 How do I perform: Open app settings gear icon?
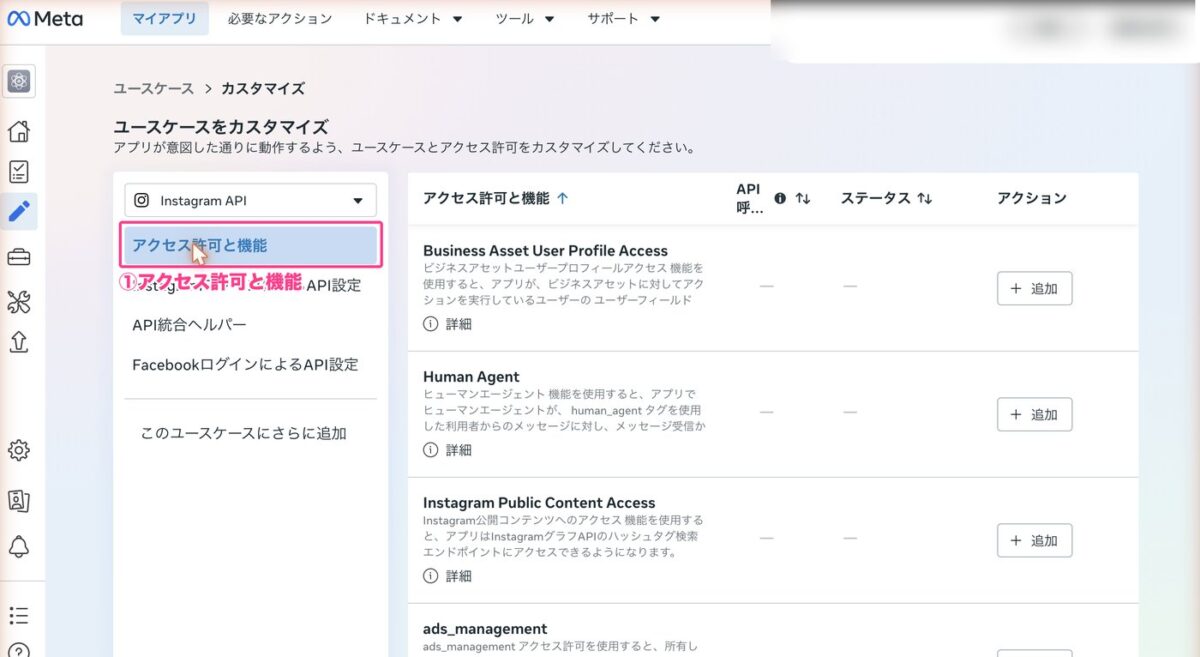click(19, 450)
